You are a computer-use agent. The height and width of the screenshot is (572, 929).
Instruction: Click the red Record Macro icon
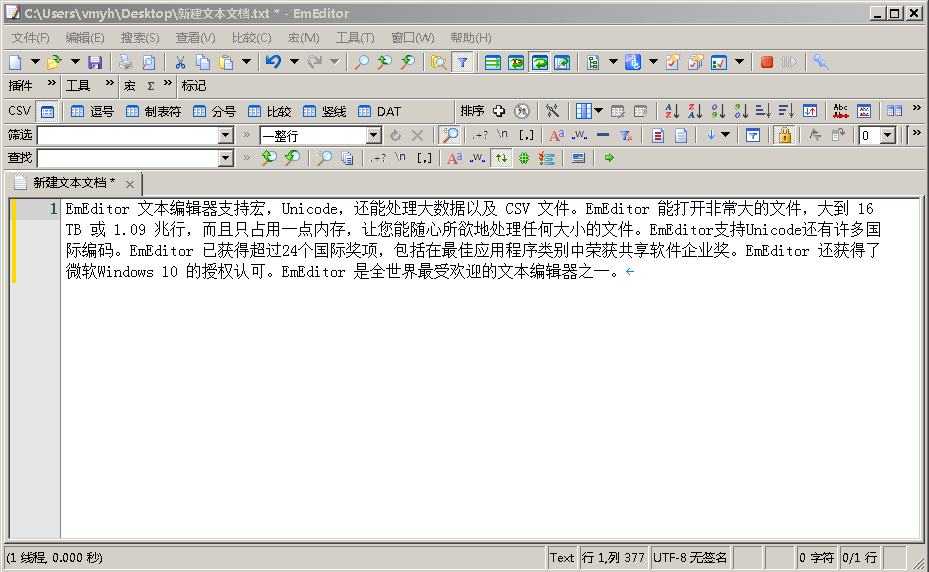[767, 62]
